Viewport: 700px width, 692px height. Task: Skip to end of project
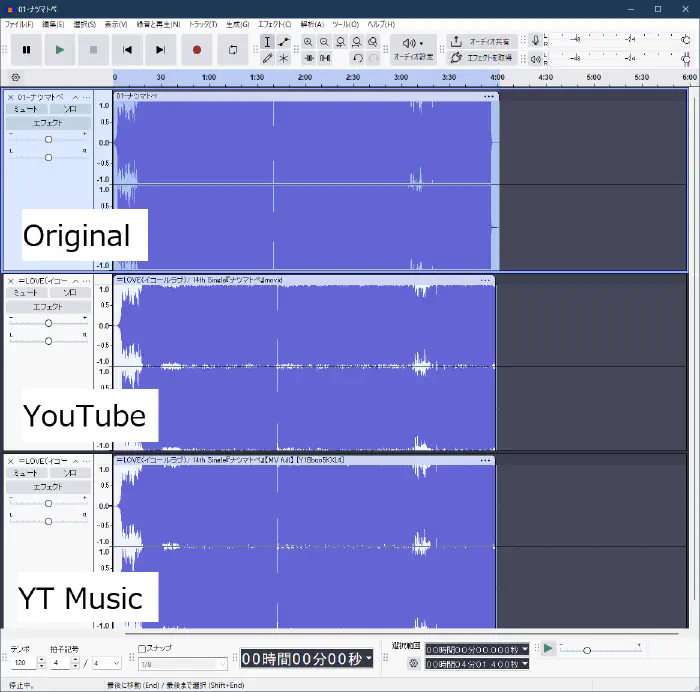tap(160, 50)
